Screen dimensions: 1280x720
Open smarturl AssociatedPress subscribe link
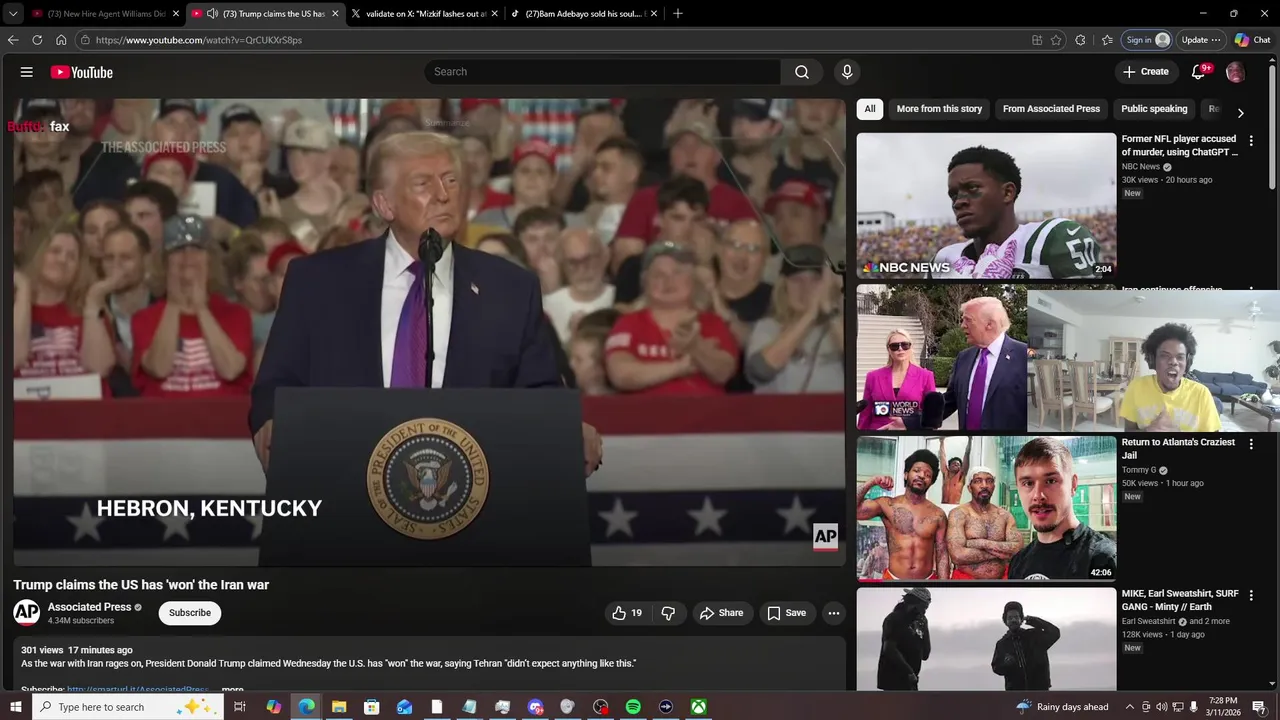coord(138,689)
